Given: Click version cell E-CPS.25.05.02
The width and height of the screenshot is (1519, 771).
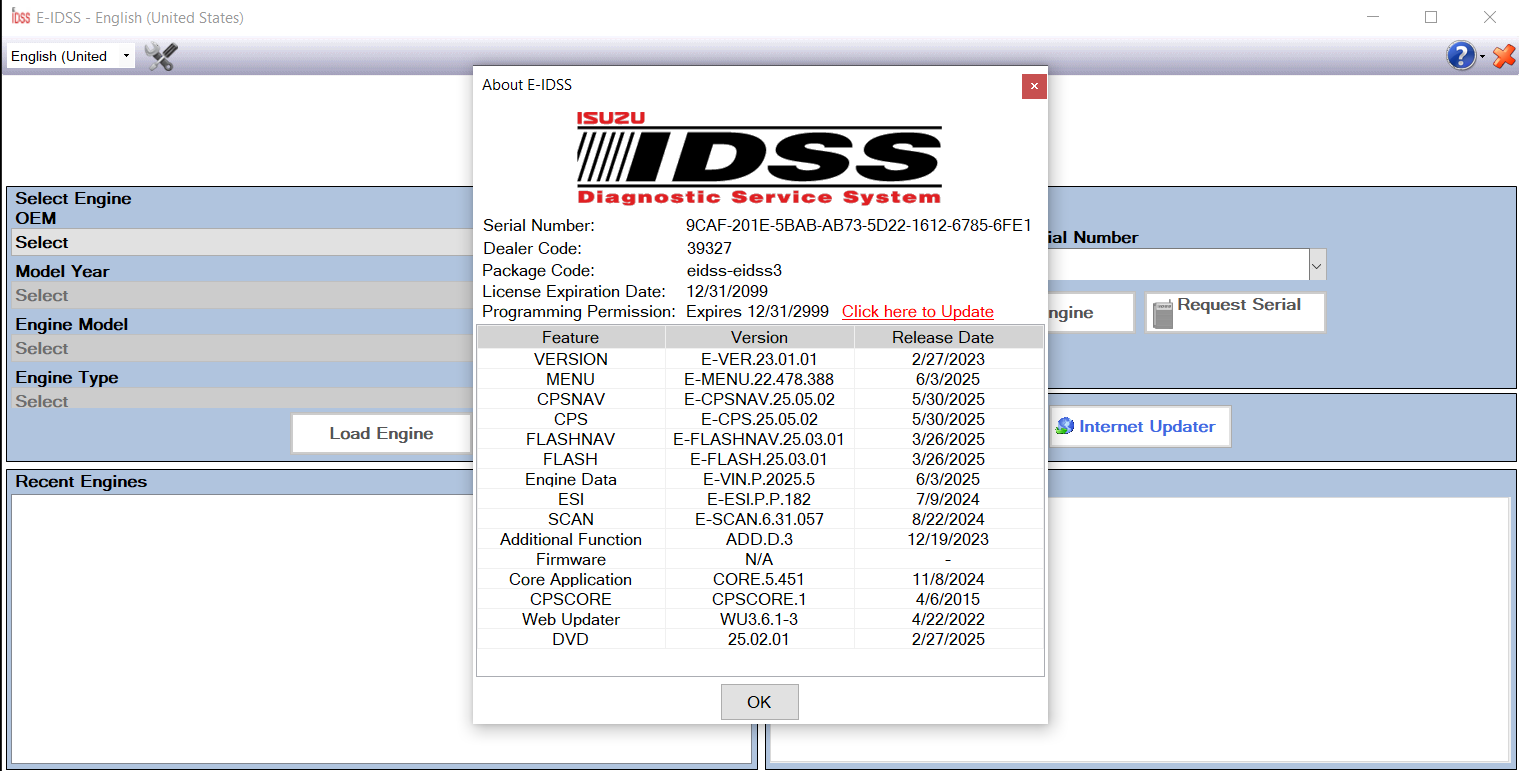Looking at the screenshot, I should 759,419.
